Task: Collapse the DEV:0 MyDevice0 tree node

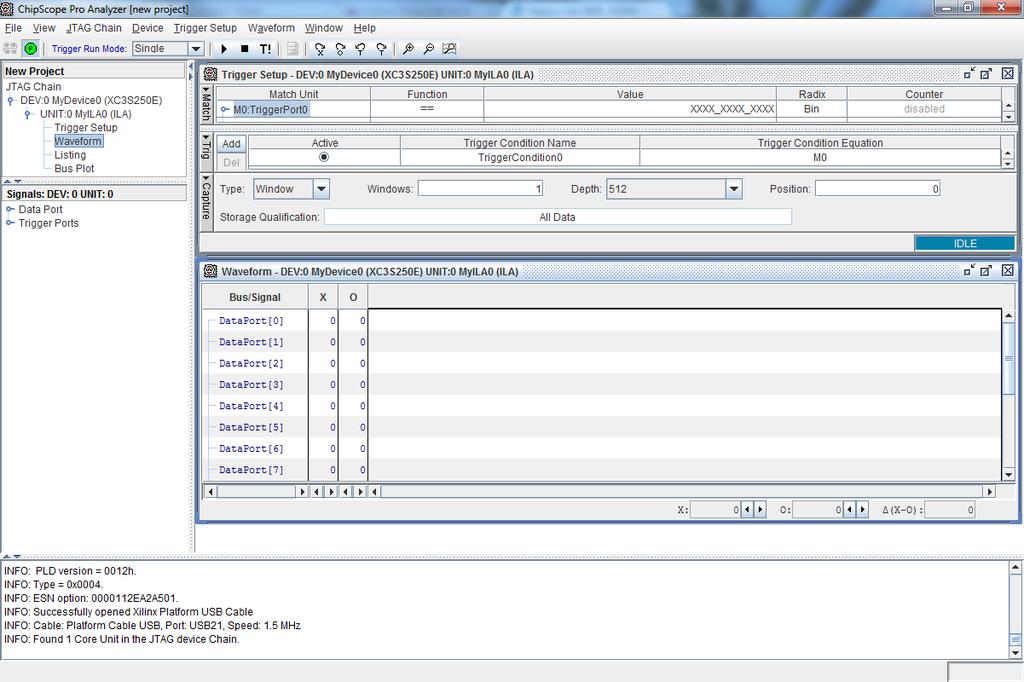Action: point(10,101)
